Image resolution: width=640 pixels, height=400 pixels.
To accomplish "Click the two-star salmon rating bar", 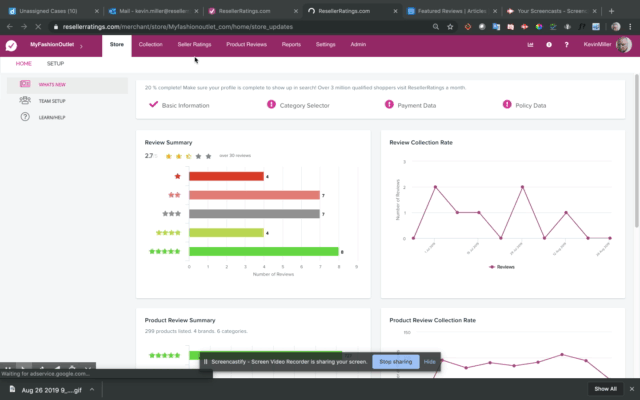I will (x=254, y=195).
